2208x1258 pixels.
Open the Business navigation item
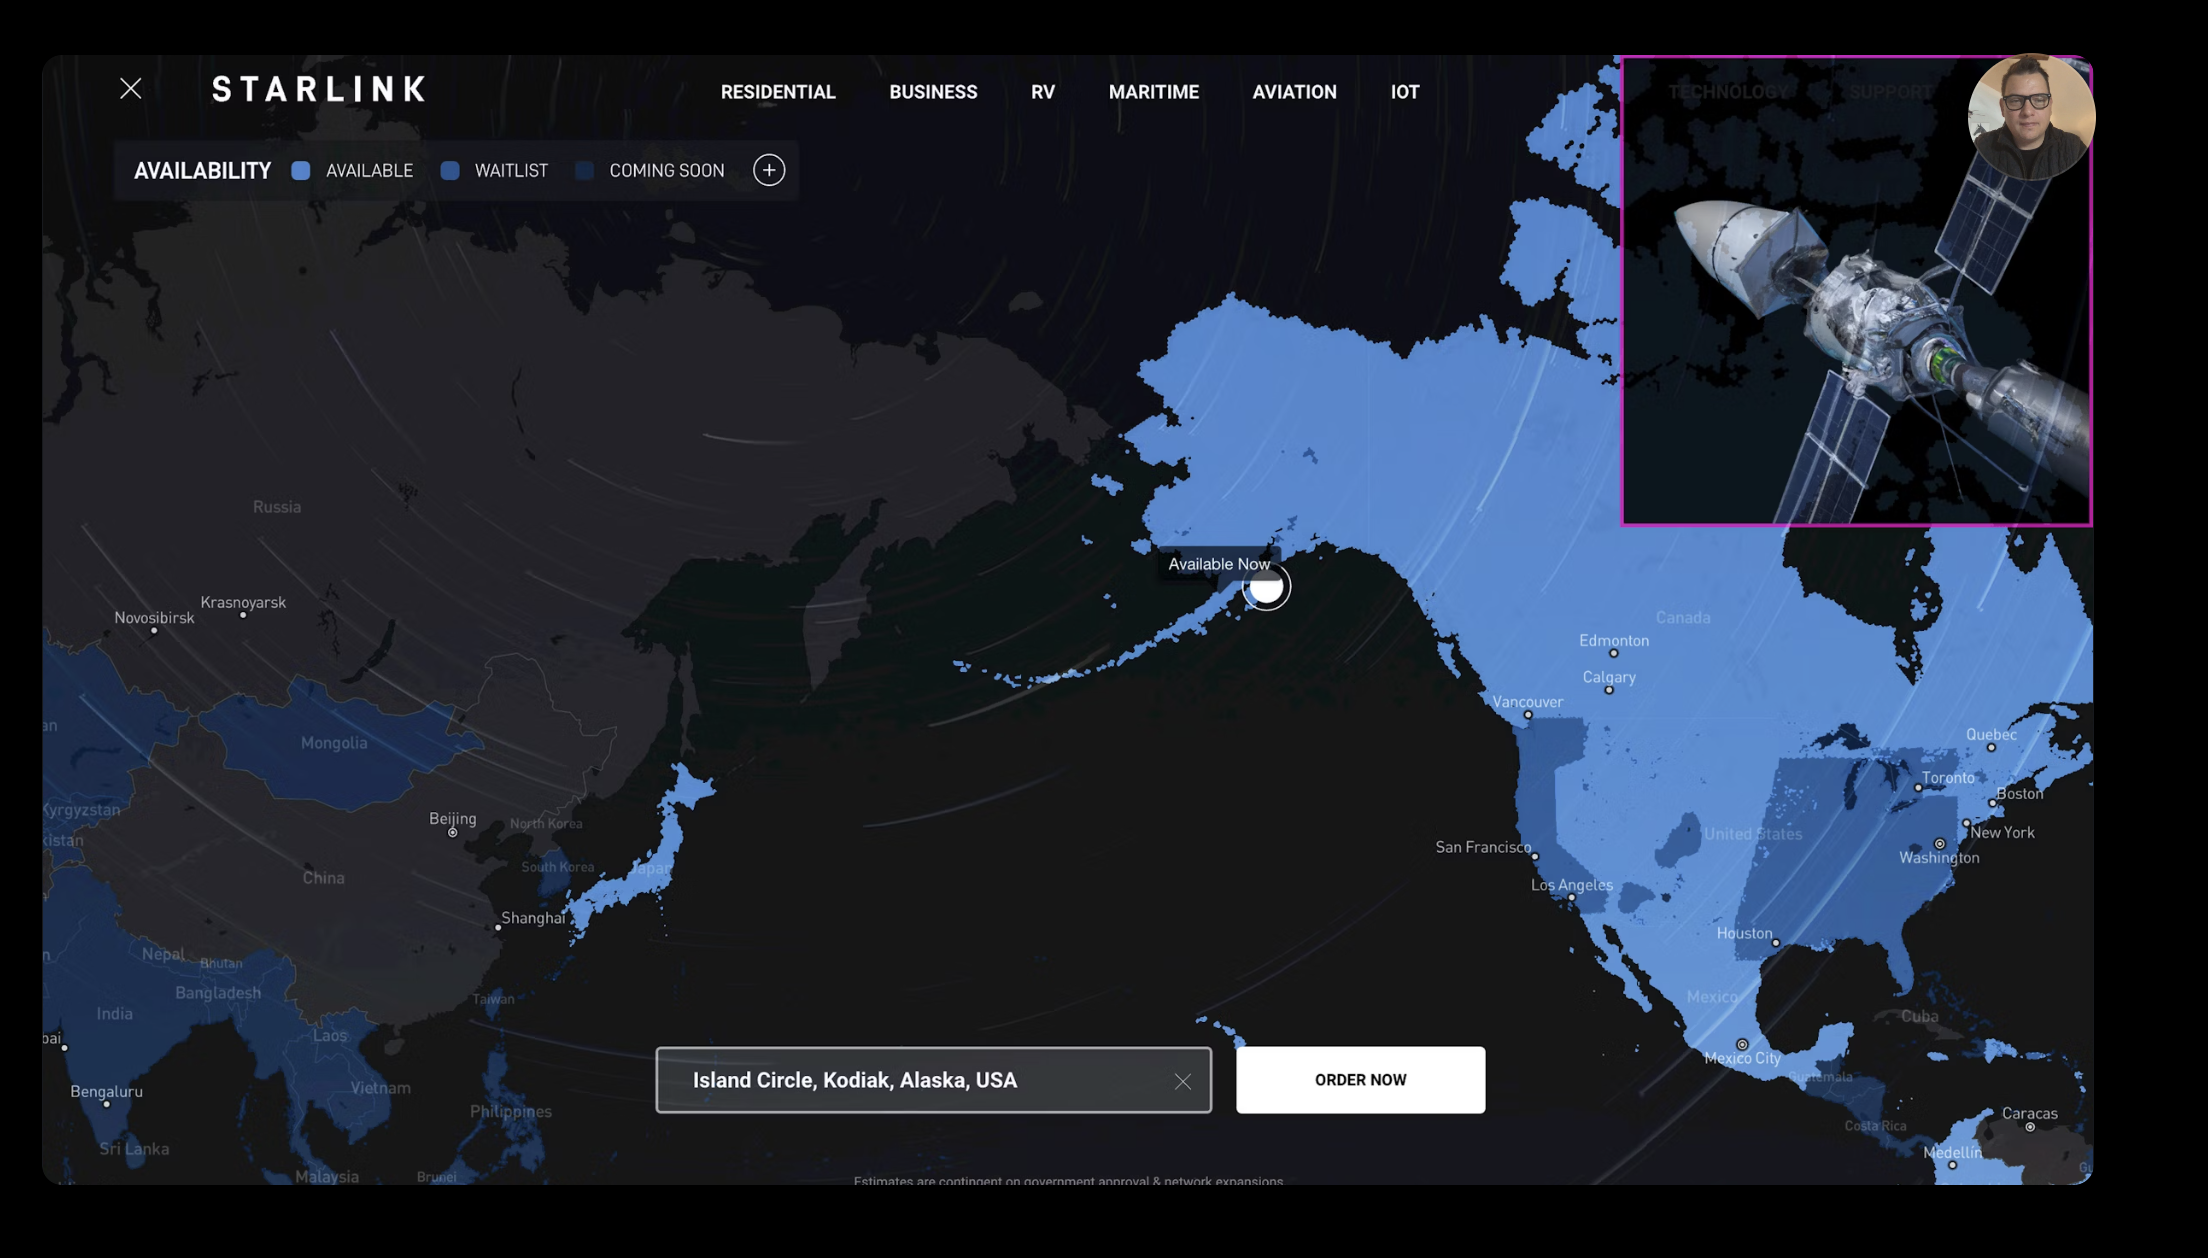click(932, 92)
